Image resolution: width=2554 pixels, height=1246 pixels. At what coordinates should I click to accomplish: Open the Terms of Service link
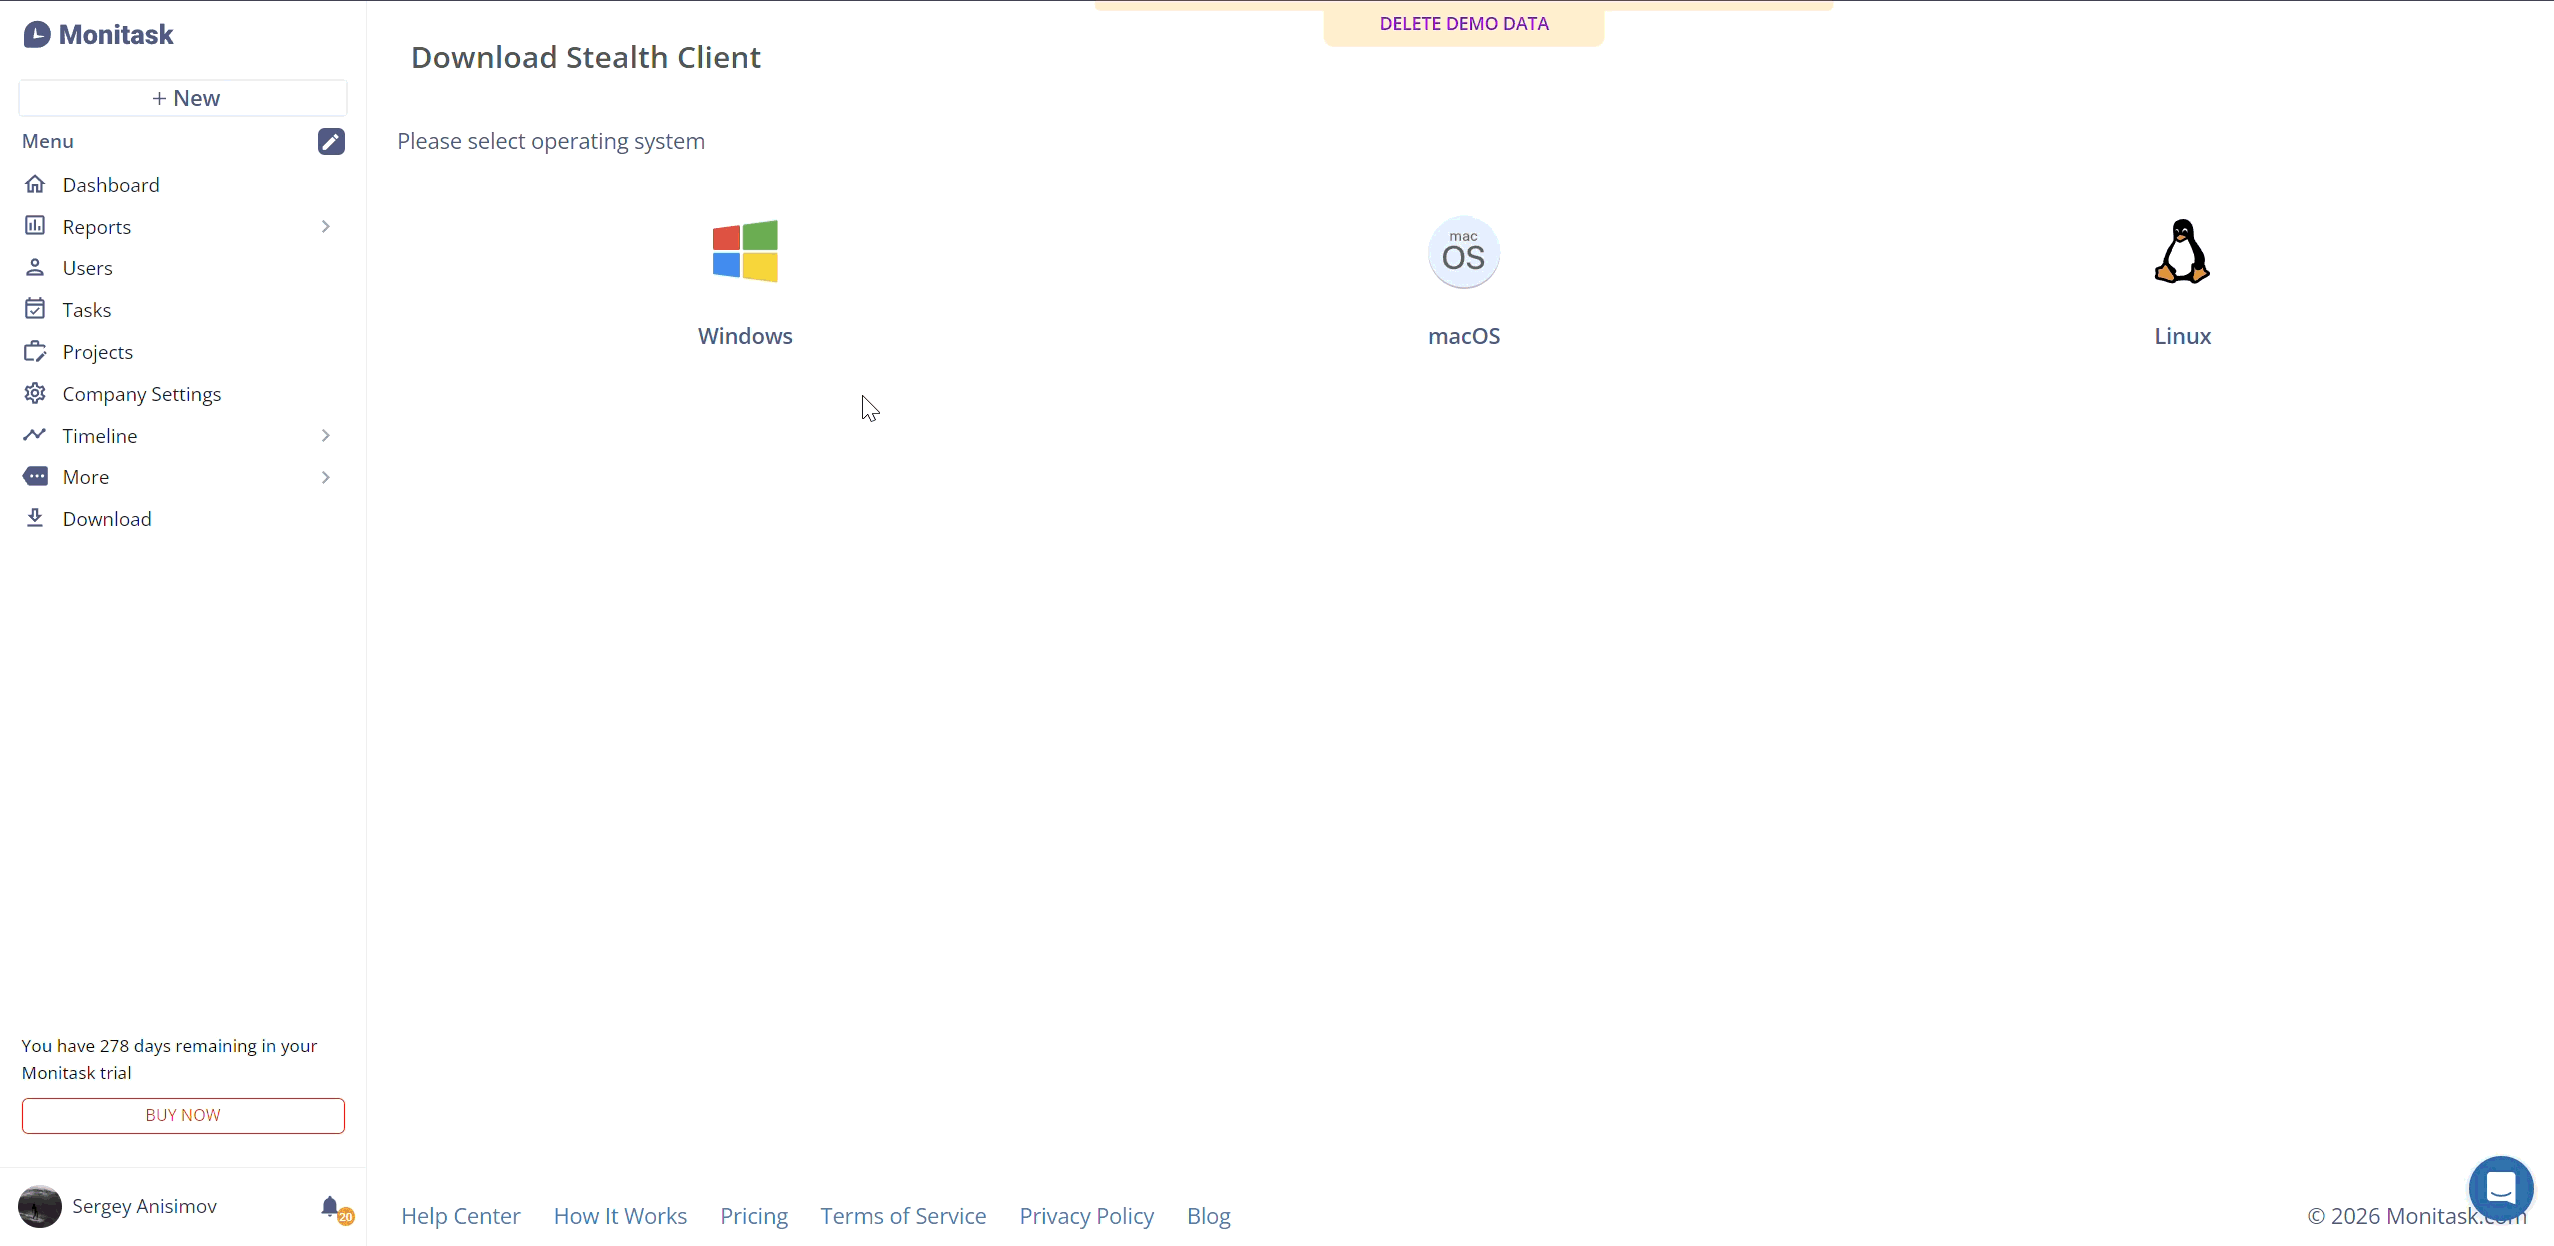(x=903, y=1216)
